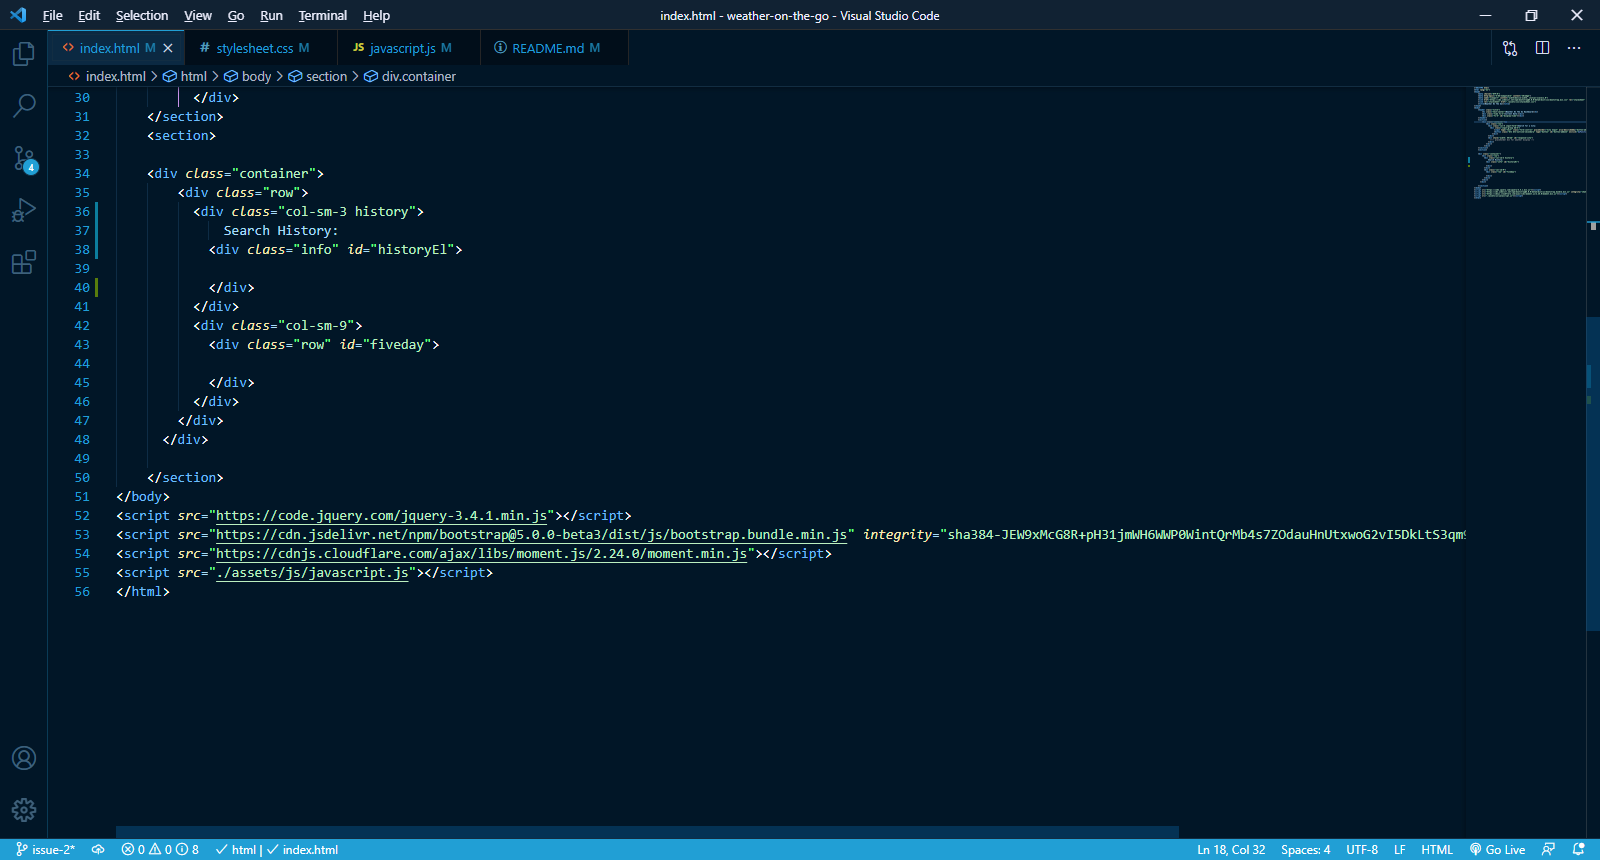This screenshot has height=860, width=1600.
Task: Open the Selection menu
Action: click(x=141, y=15)
